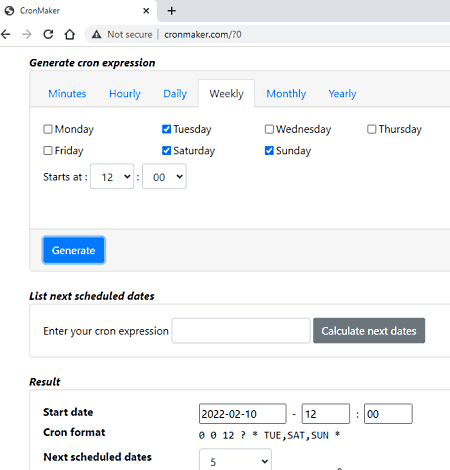Click the browser back arrow icon

(6, 34)
